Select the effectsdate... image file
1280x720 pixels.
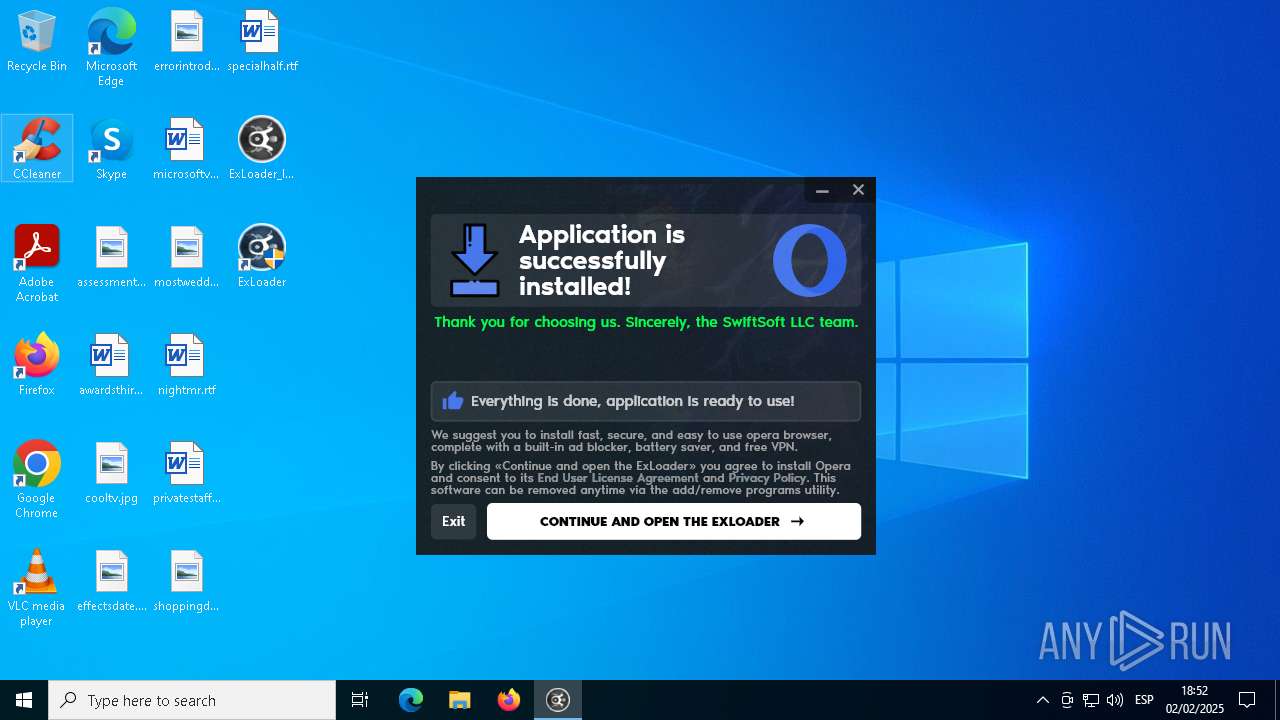(111, 580)
